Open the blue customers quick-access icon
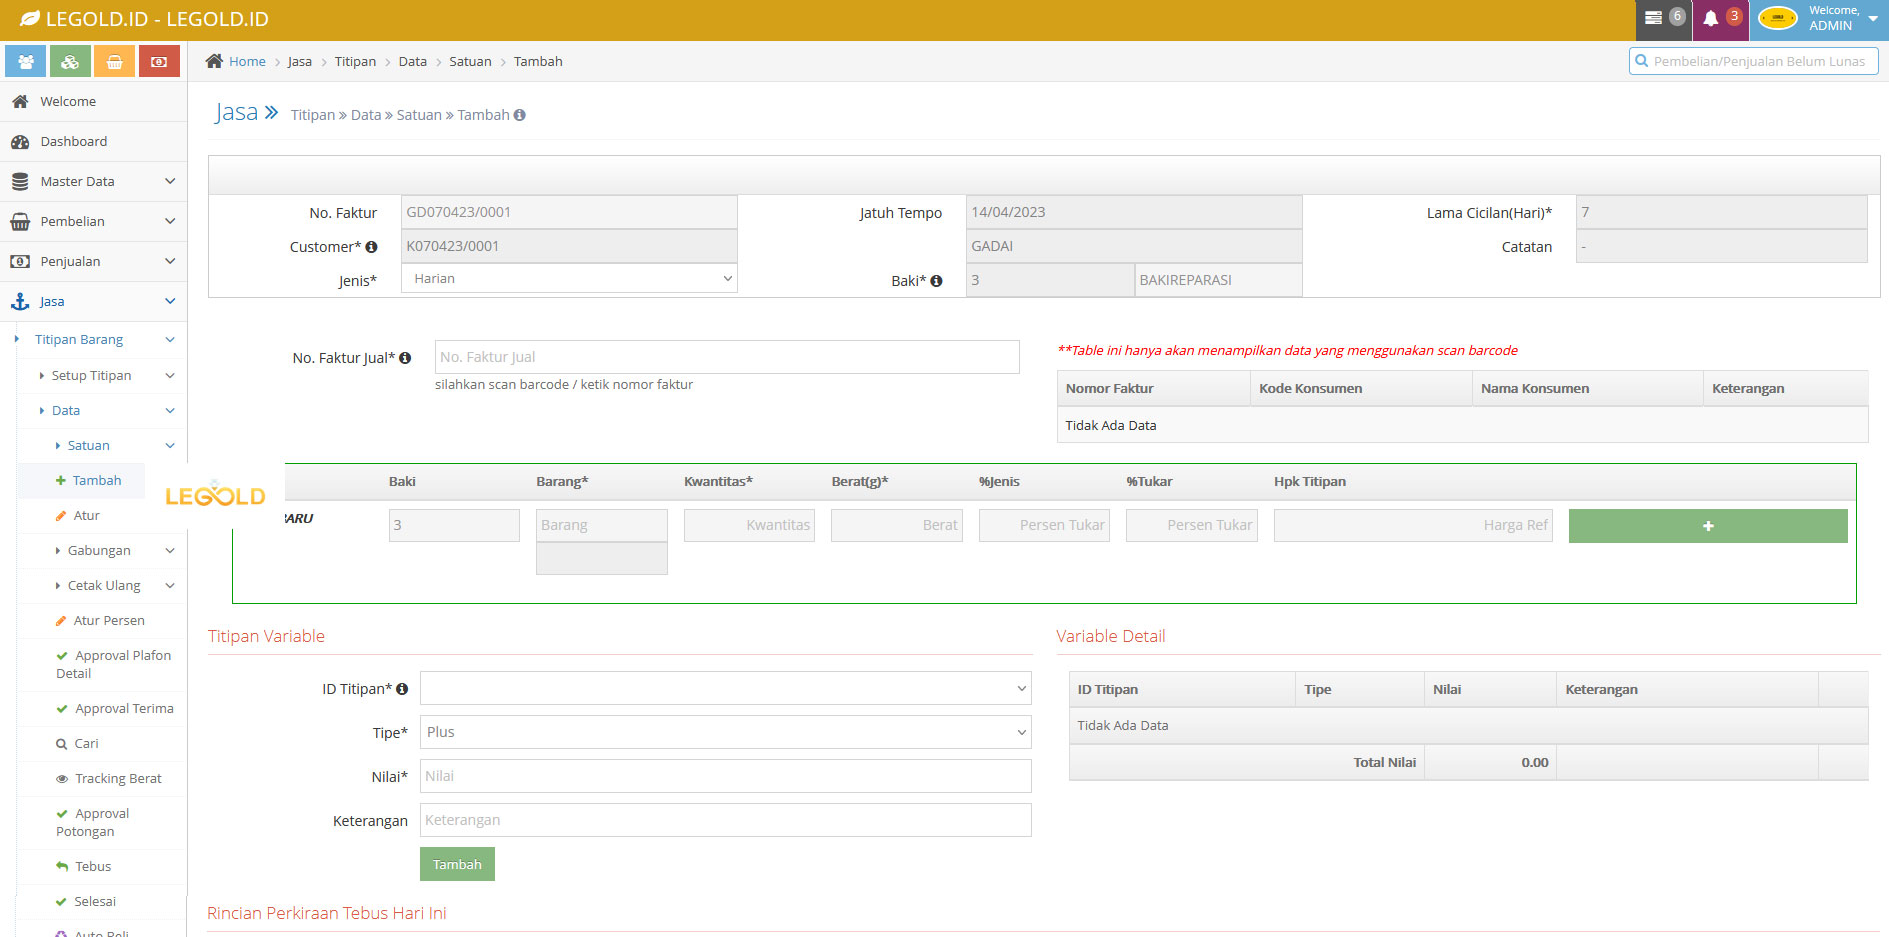Screen dimensions: 1889x937 [x=25, y=61]
